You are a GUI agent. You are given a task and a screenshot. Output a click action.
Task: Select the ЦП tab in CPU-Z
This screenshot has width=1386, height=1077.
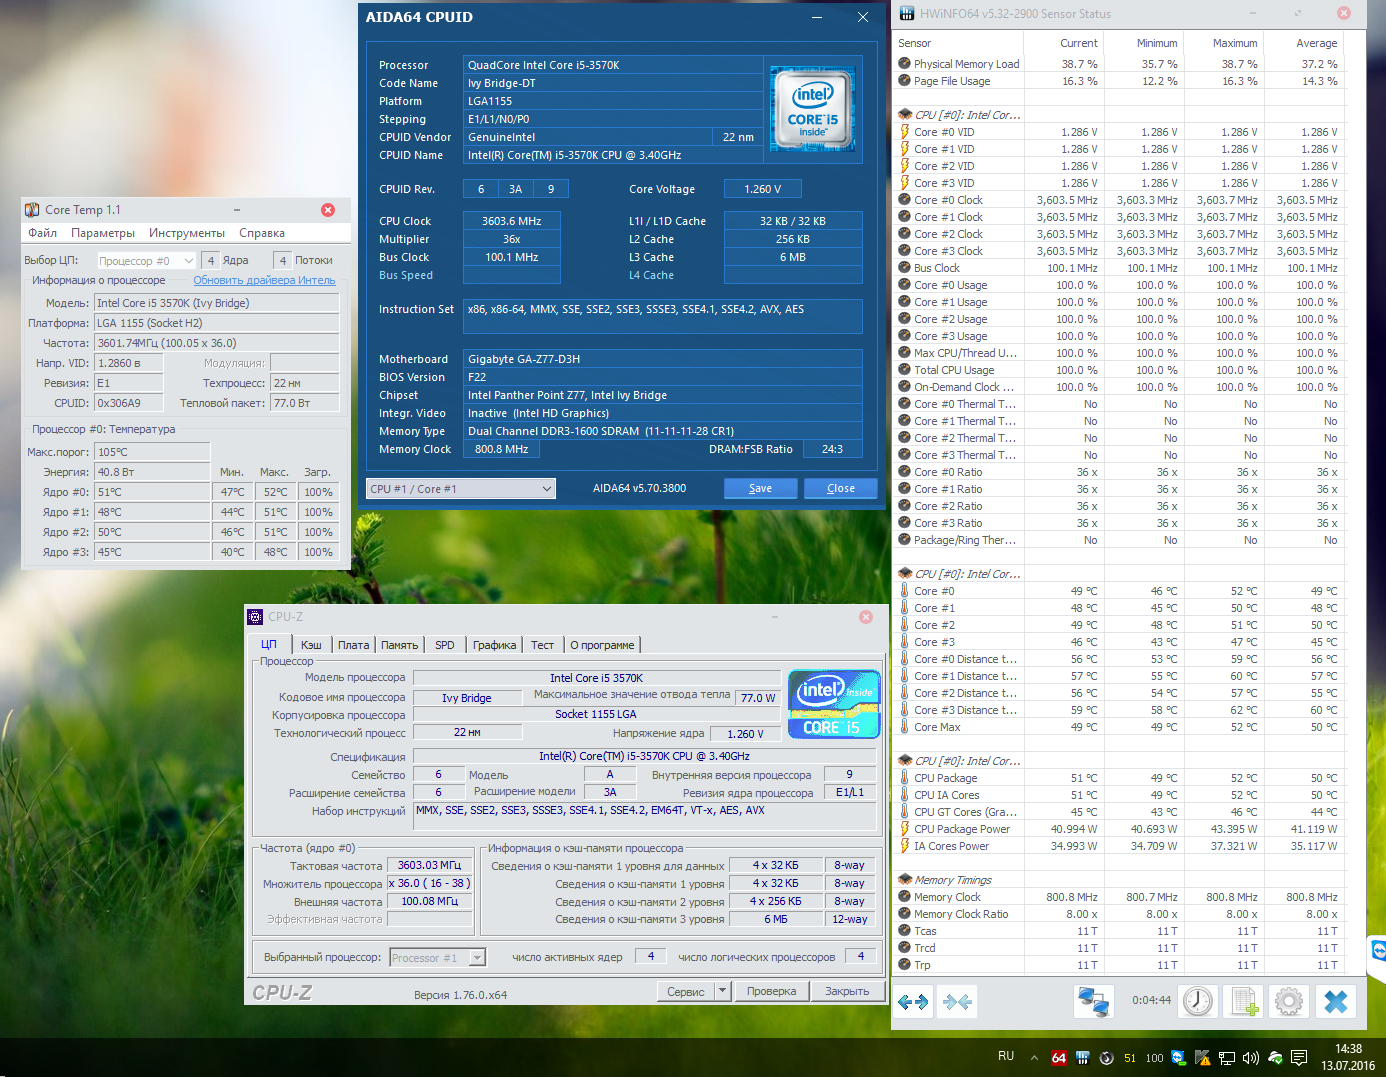pos(269,644)
